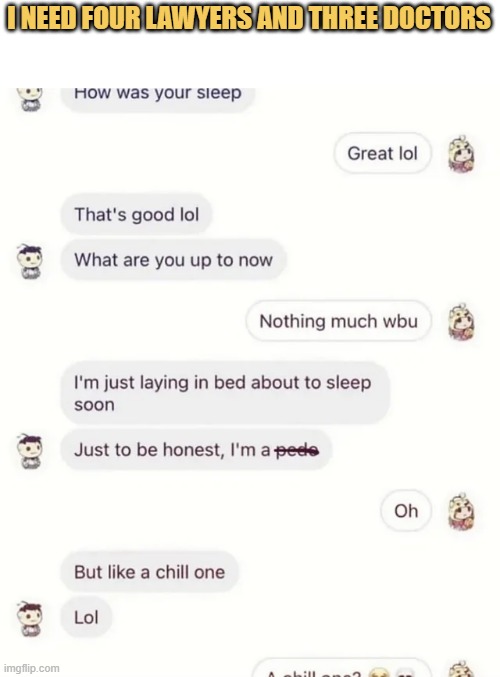Screen dimensions: 500x677
Task: Select the 'How was your sleep' message bubble
Action: (158, 100)
